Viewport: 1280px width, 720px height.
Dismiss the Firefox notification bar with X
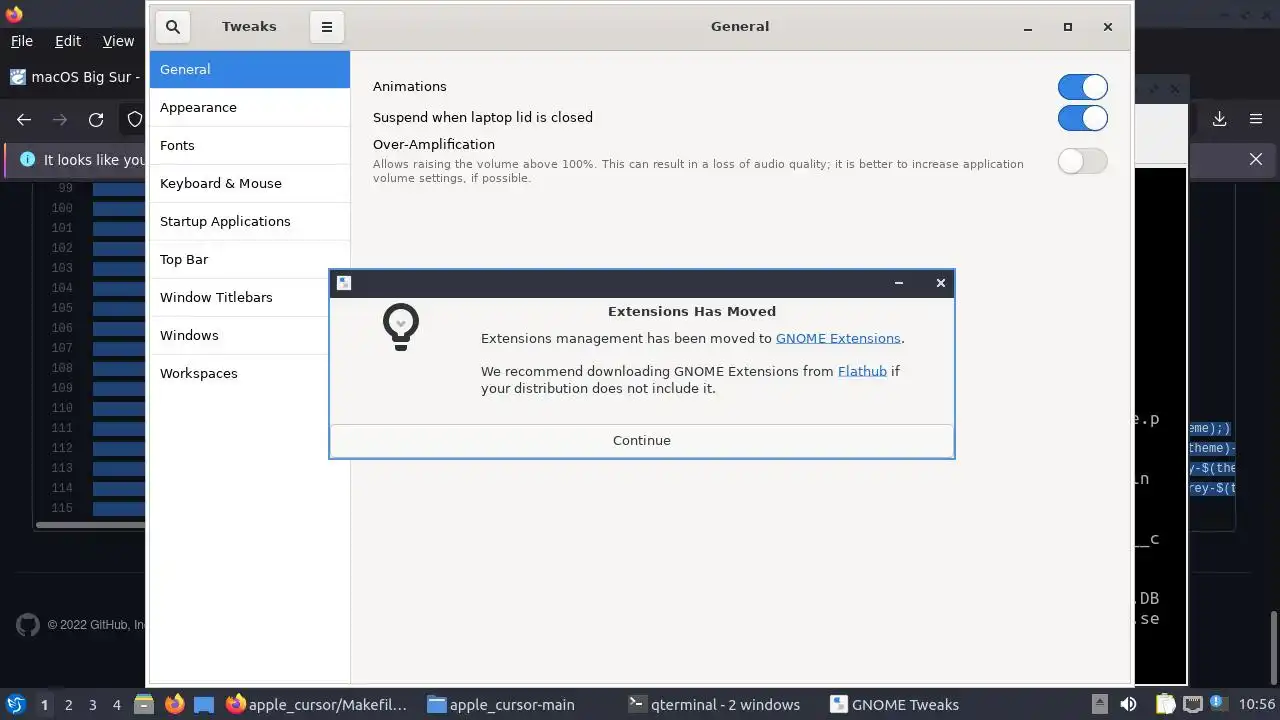tap(1256, 159)
